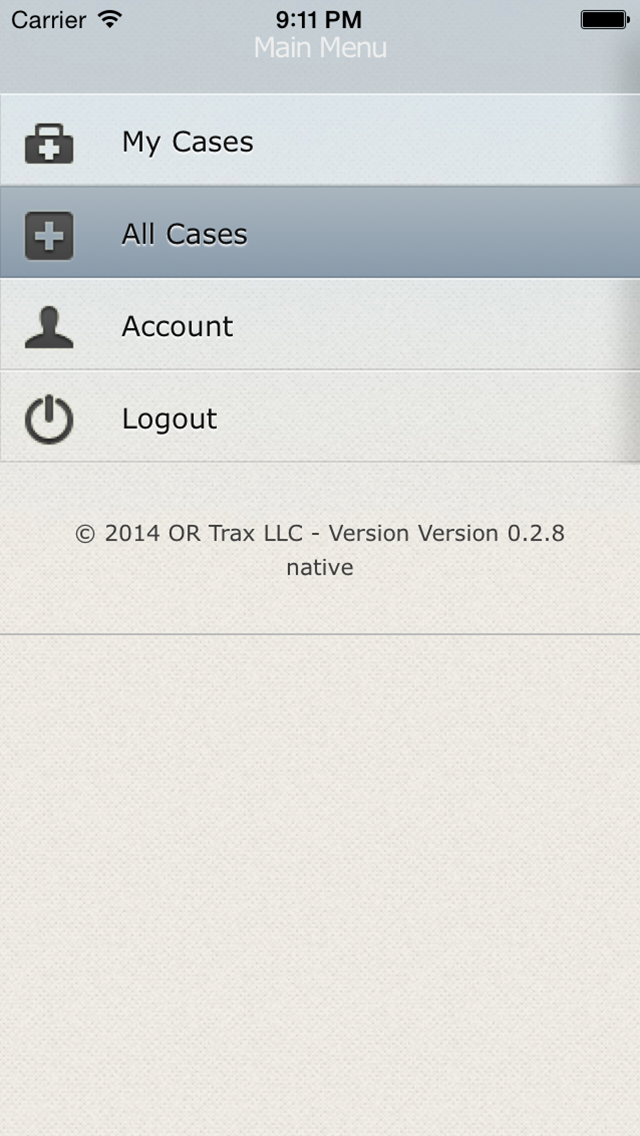
Task: Tap the 9:11 PM clock
Action: [x=319, y=20]
